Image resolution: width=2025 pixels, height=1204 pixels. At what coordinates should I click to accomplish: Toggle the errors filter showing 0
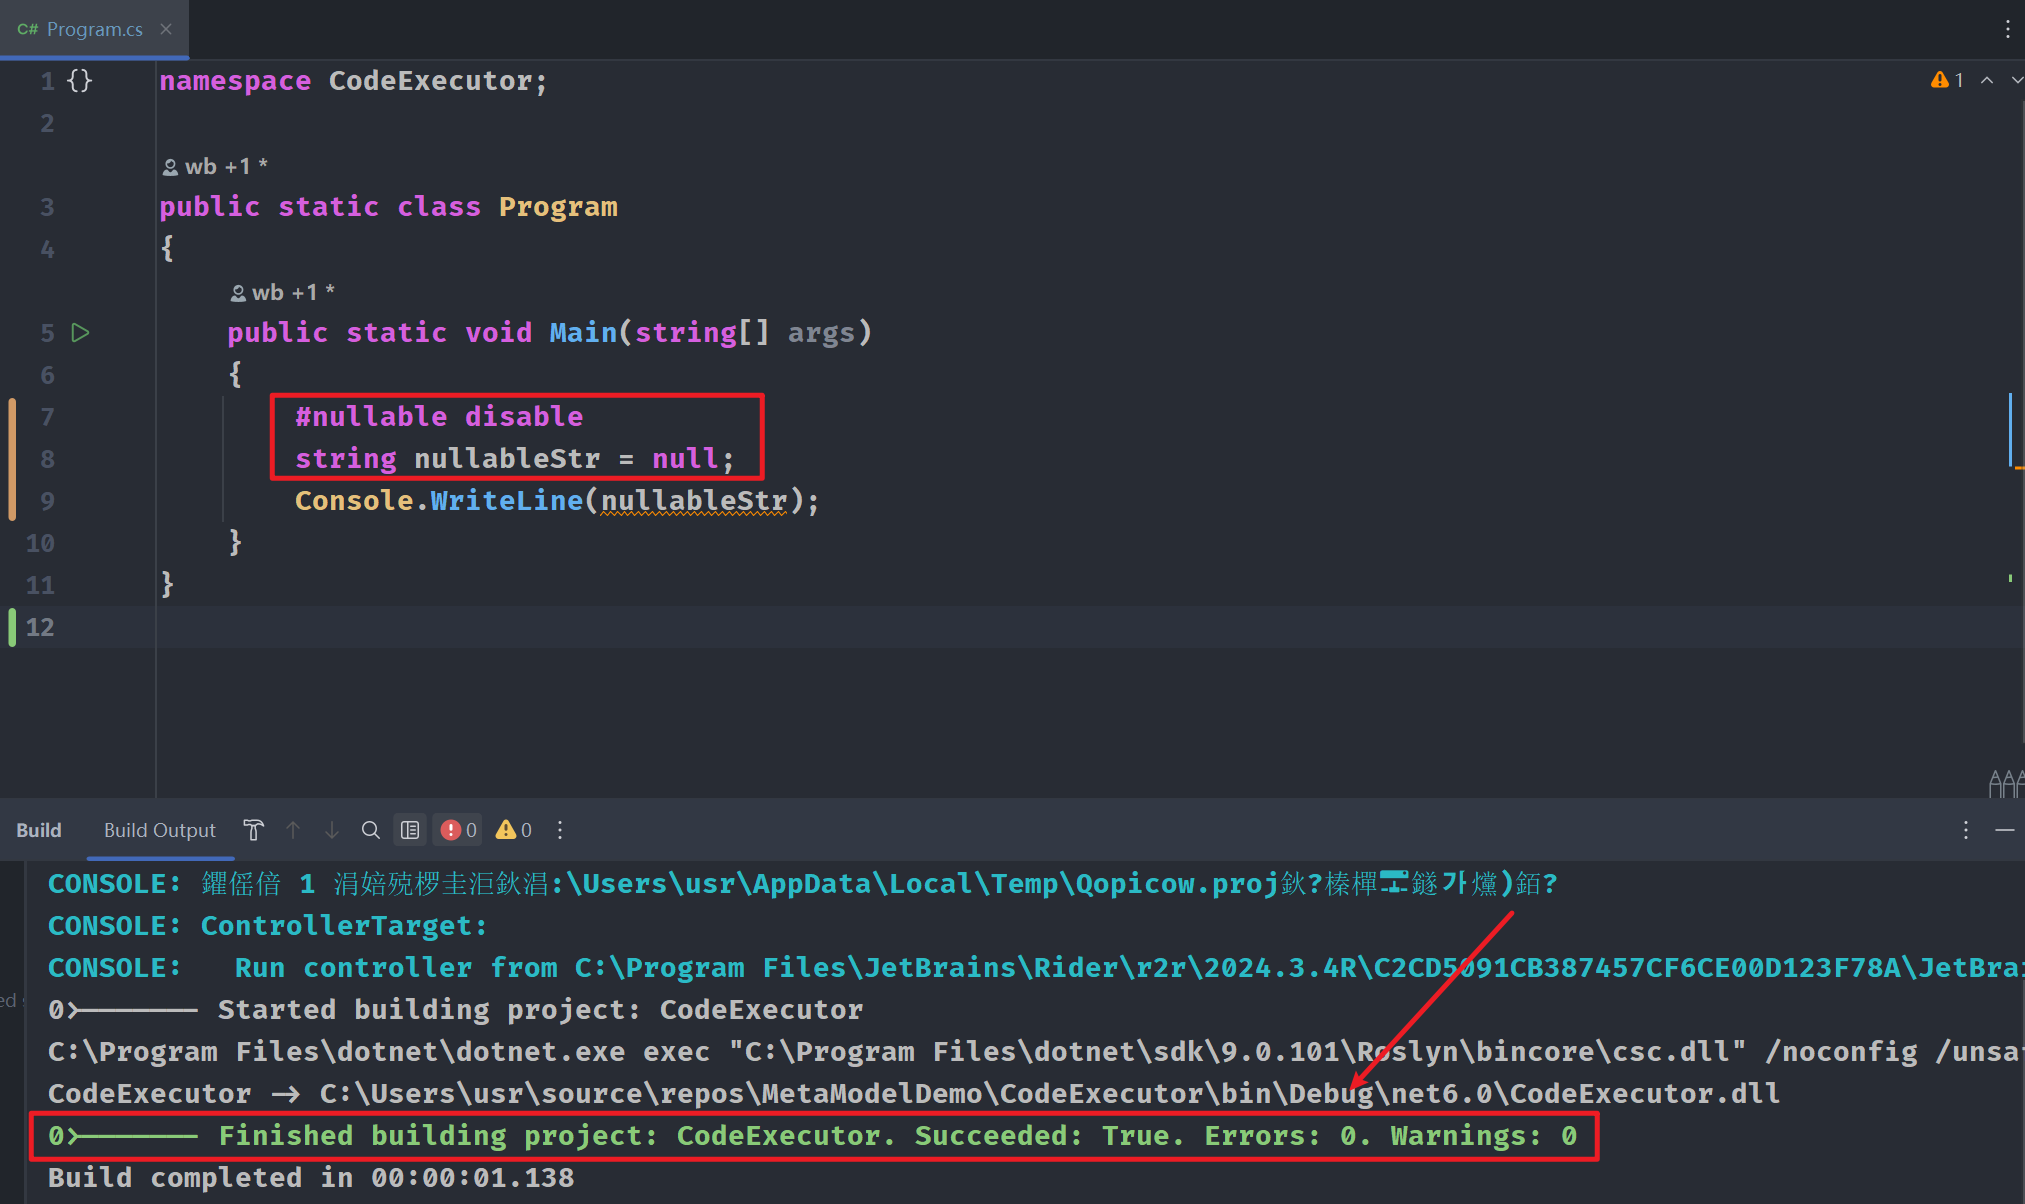pos(459,830)
